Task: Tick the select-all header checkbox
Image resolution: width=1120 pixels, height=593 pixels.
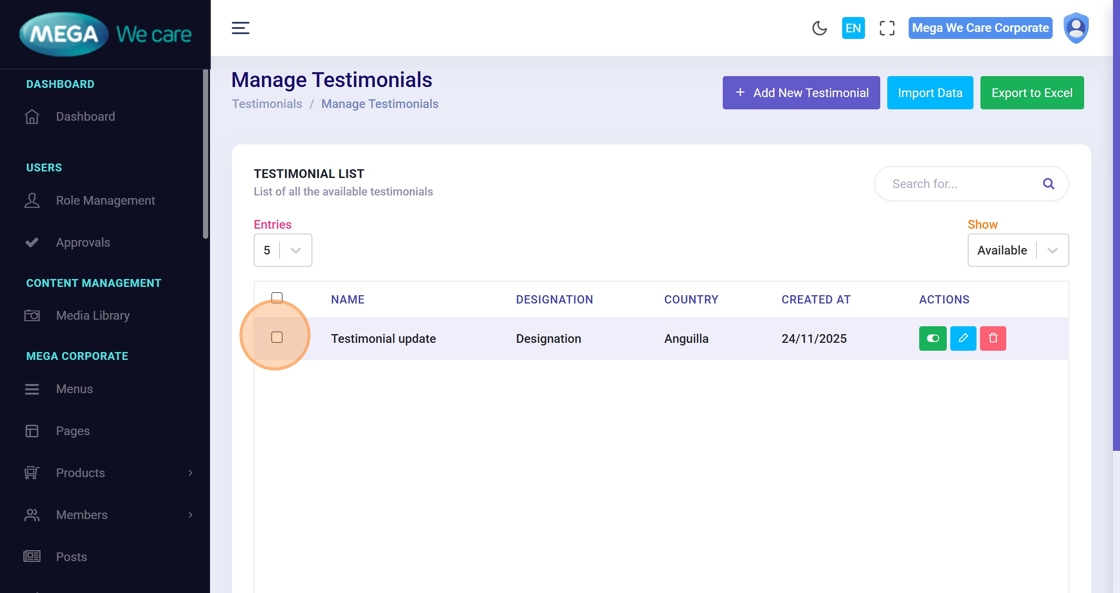Action: pos(277,298)
